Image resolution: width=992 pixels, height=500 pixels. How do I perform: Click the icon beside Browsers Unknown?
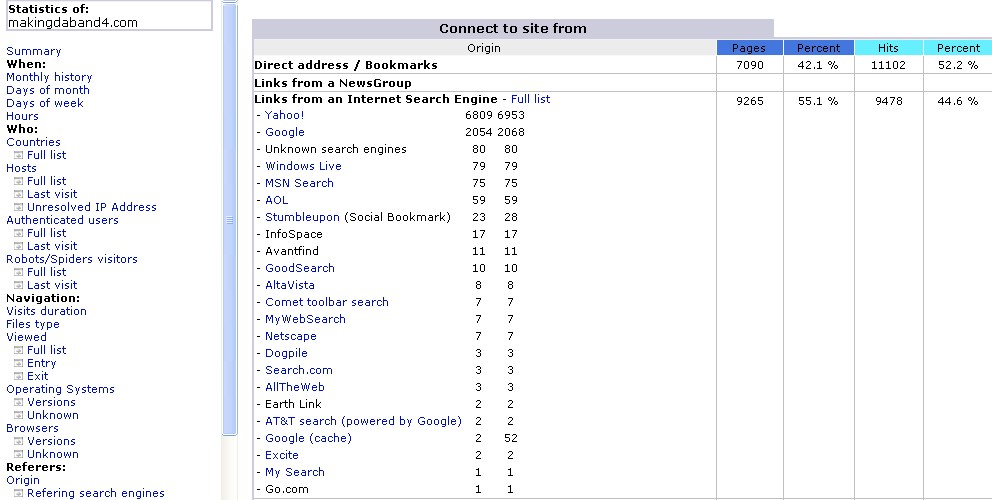coord(18,454)
